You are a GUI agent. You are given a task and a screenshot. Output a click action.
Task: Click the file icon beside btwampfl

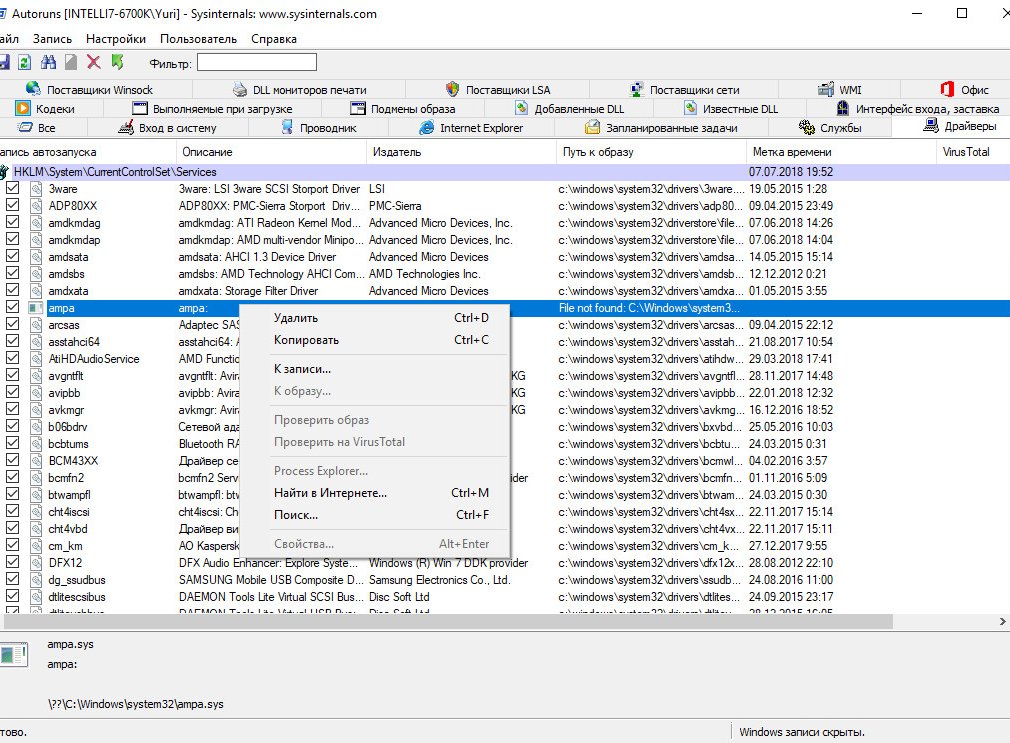[x=36, y=495]
